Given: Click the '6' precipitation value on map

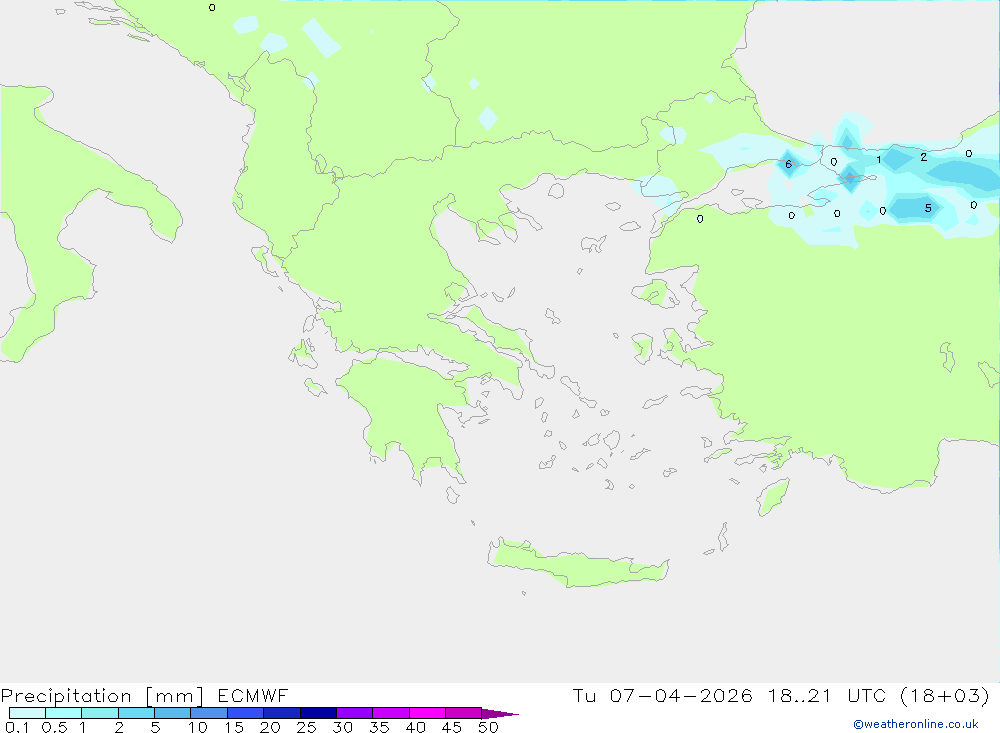Looking at the screenshot, I should click(789, 164).
